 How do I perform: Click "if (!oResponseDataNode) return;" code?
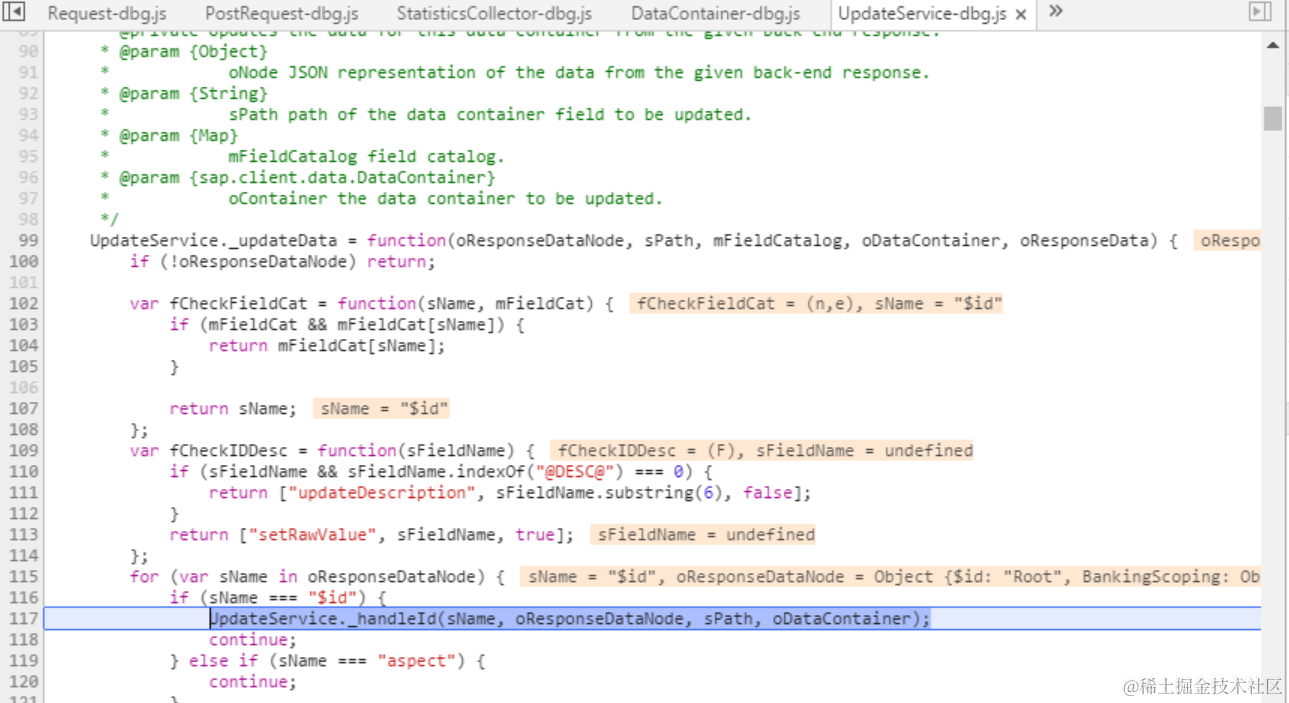pos(283,261)
